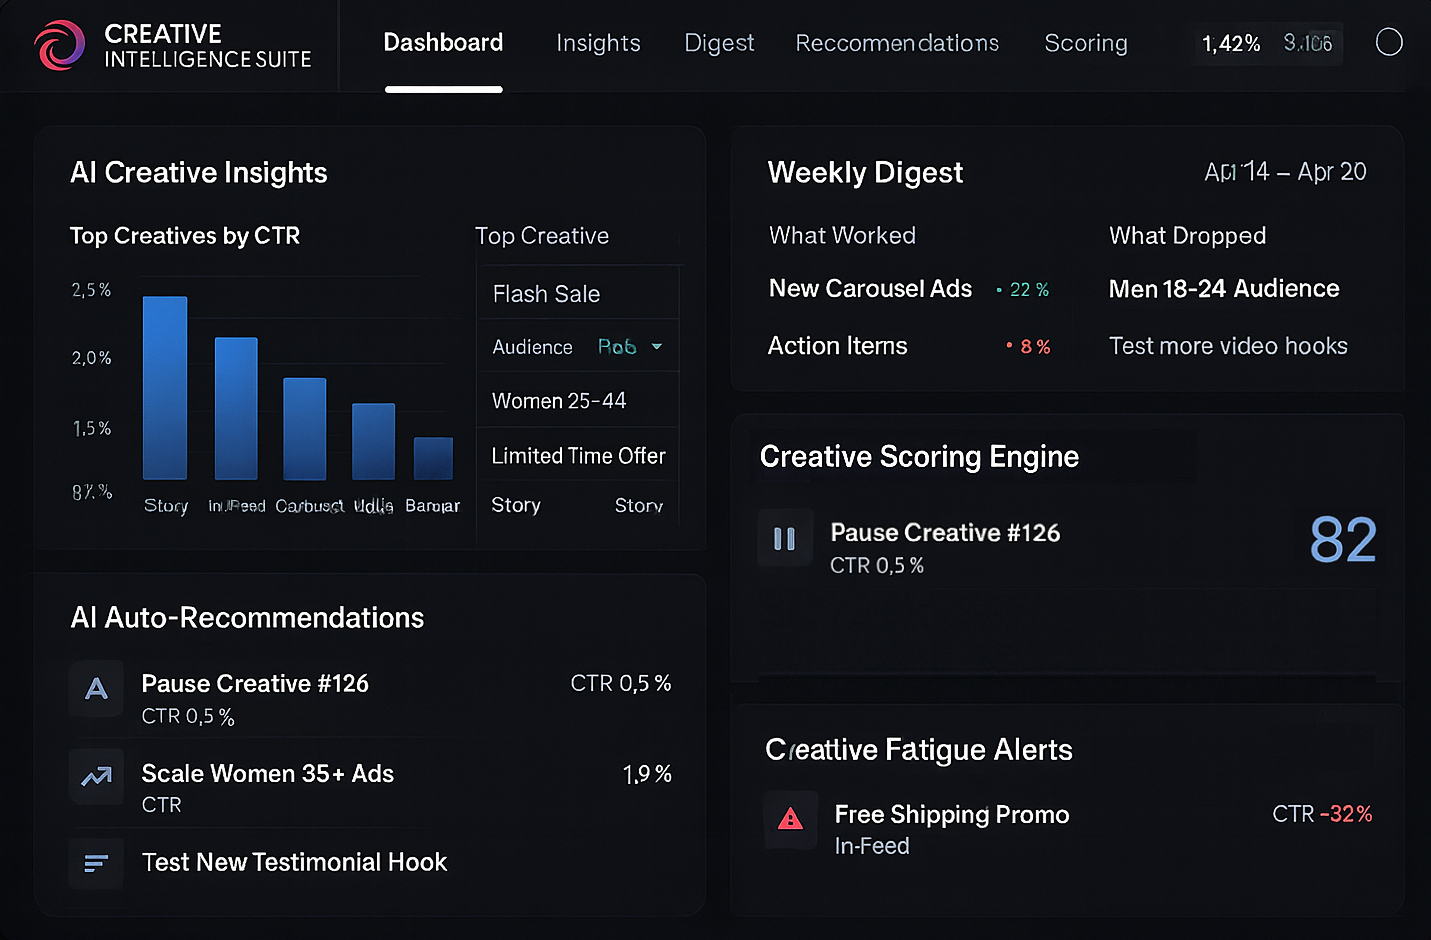The image size is (1431, 940).
Task: Click the 1,42% metric badge in the header
Action: click(x=1229, y=44)
